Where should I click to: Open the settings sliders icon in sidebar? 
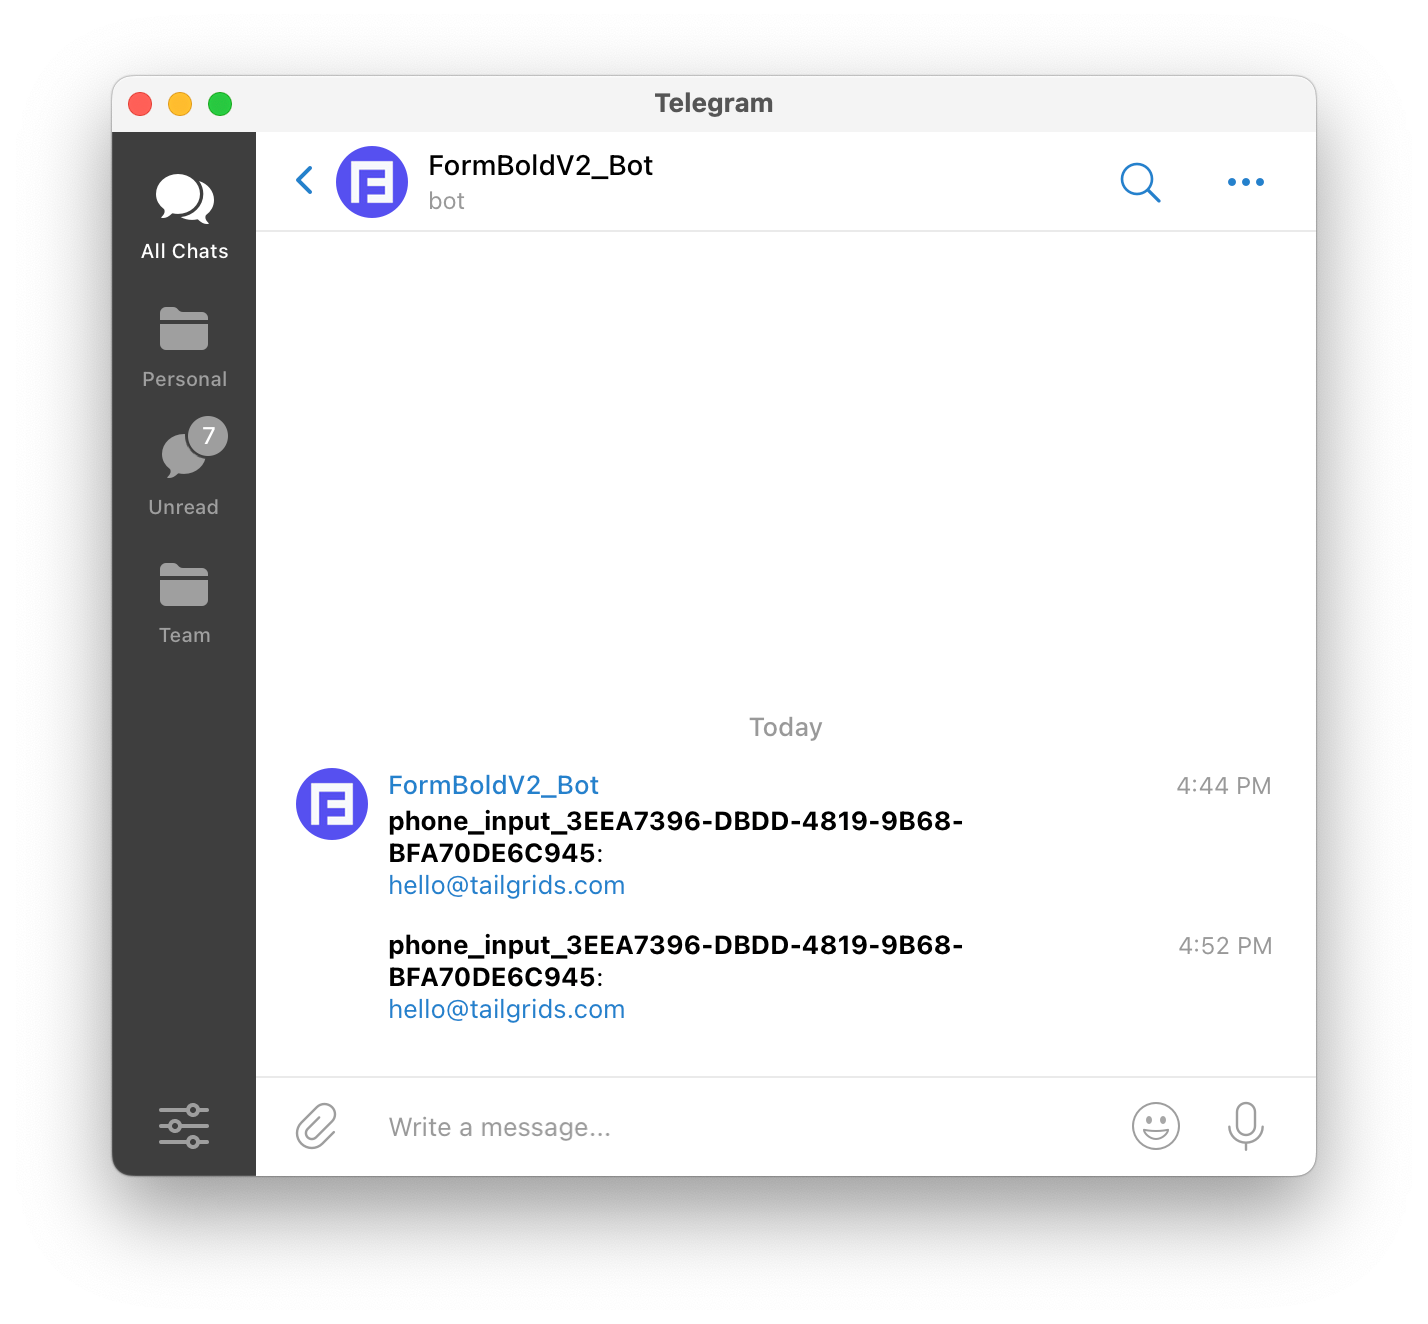pos(184,1126)
